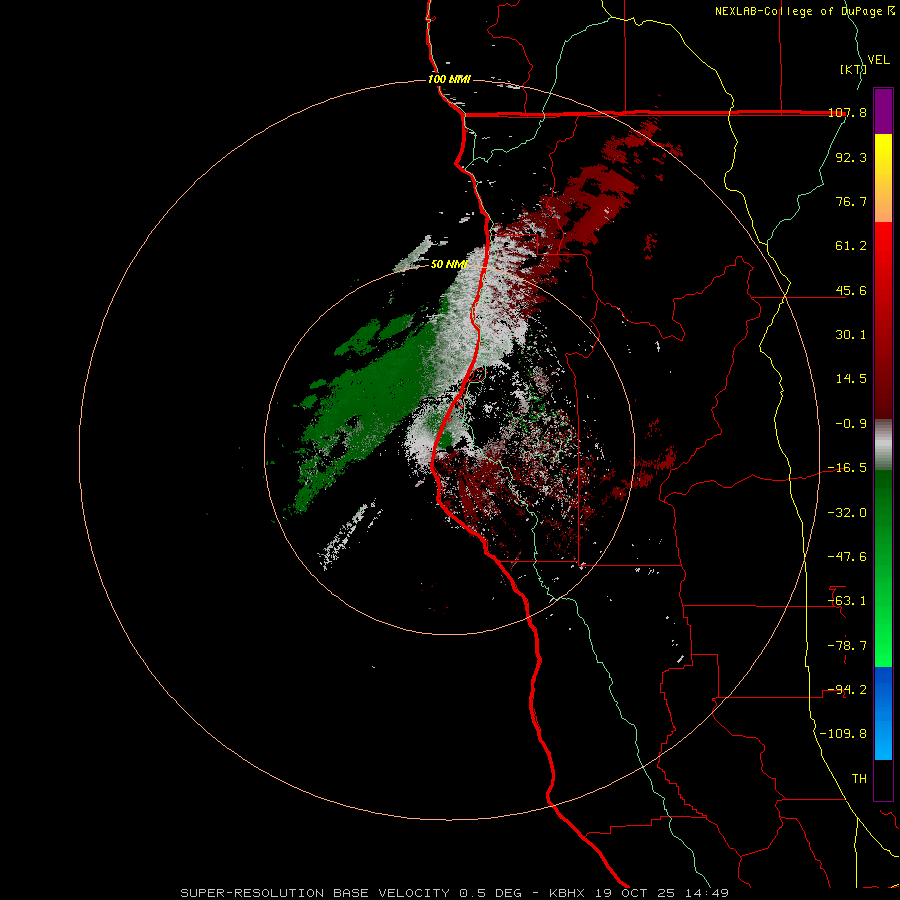Select the 100 NMI range ring label
Screen dimensions: 900x900
(449, 79)
